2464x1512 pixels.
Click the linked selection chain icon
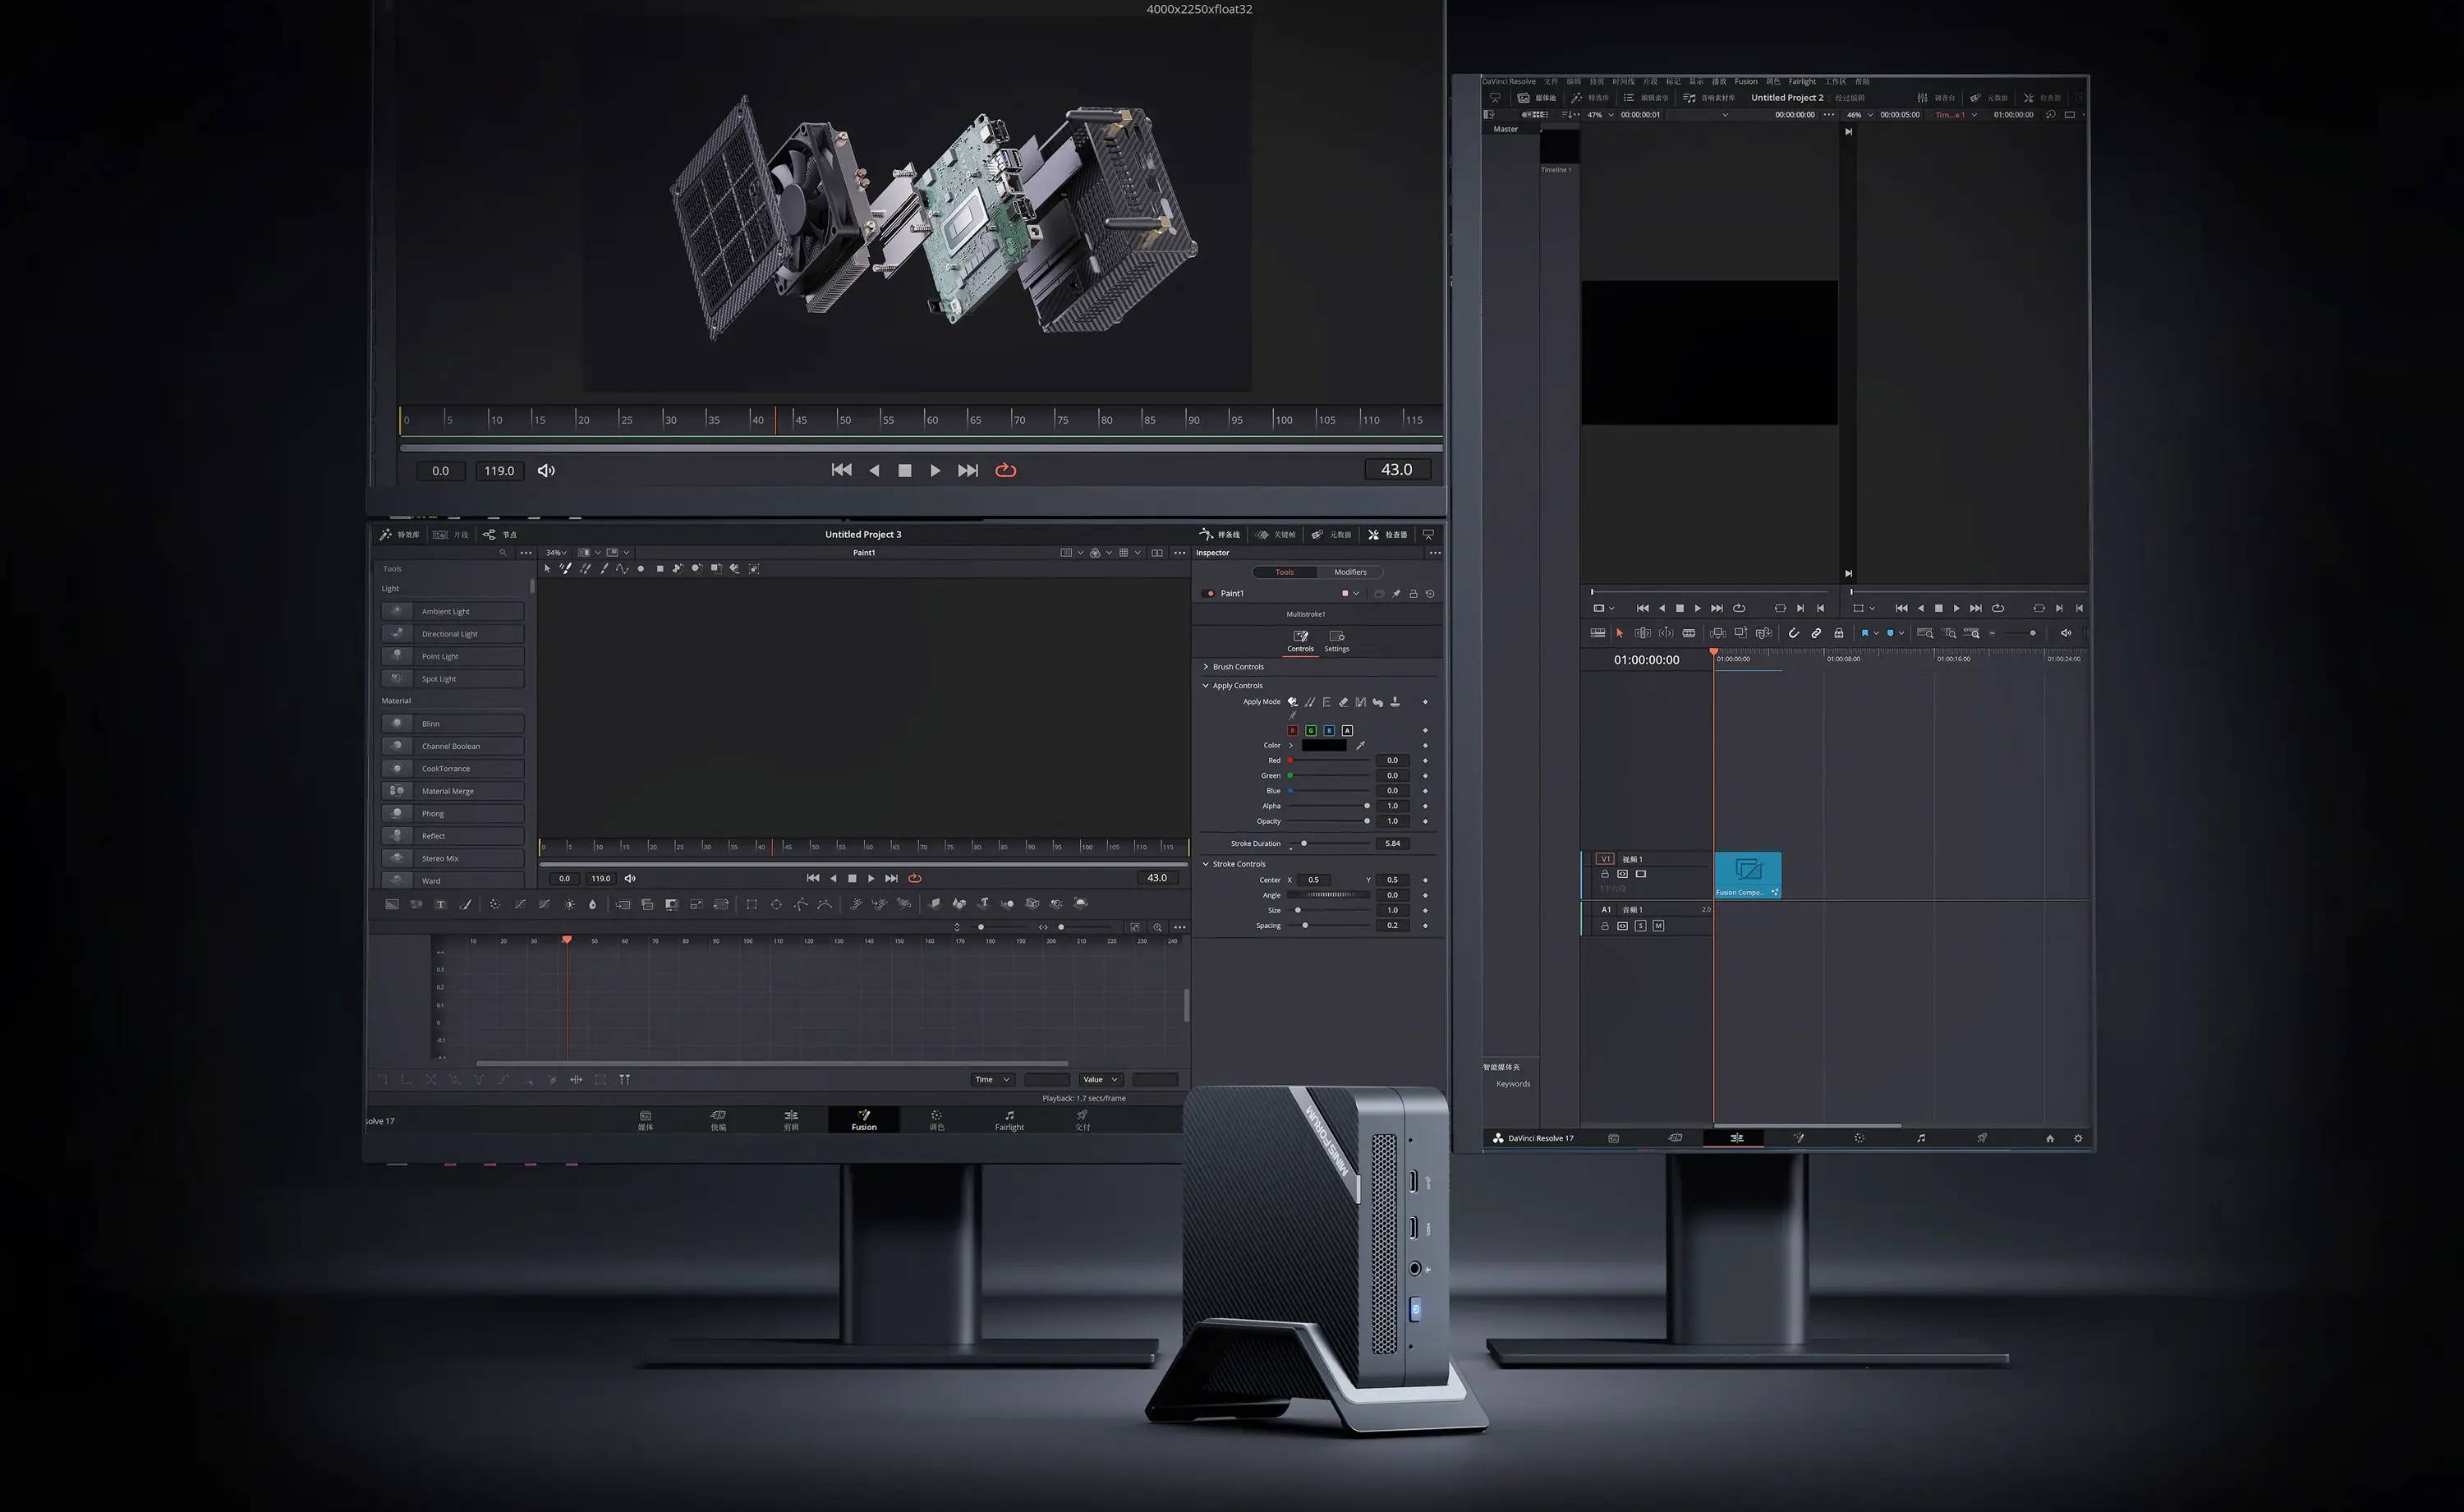tap(1817, 633)
